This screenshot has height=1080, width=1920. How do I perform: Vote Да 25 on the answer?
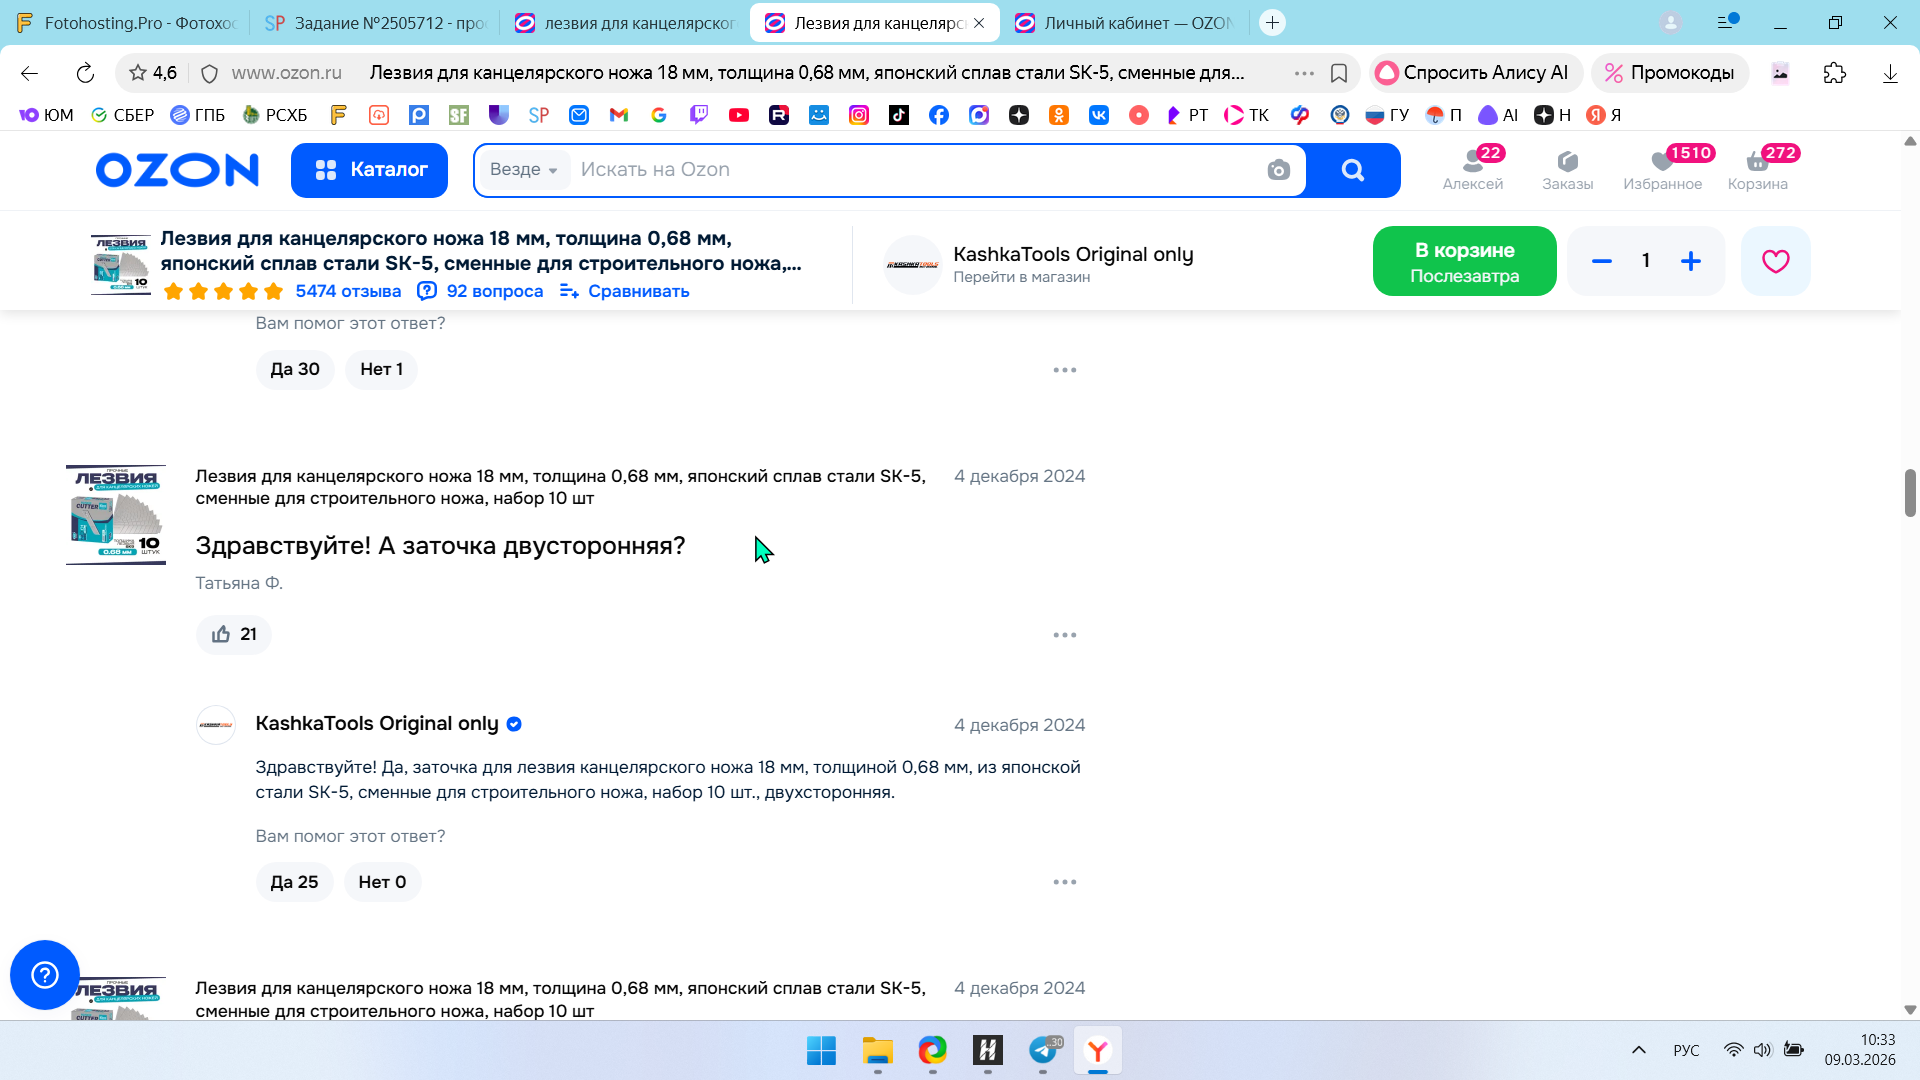coord(294,882)
